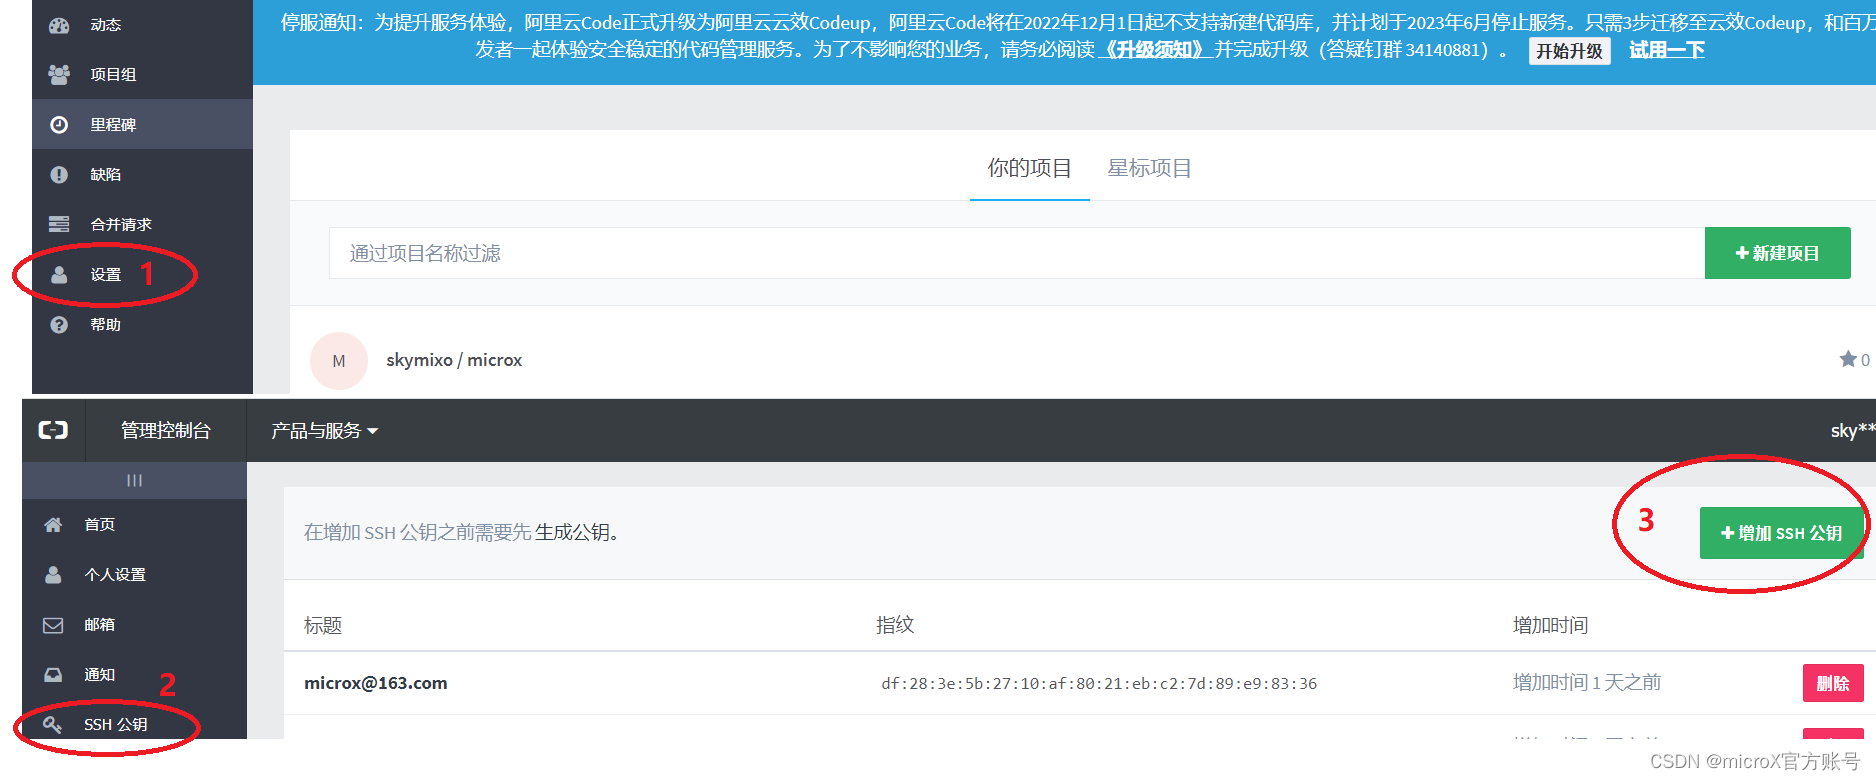
Task: Switch to 星标项目 tab
Action: 1149,168
